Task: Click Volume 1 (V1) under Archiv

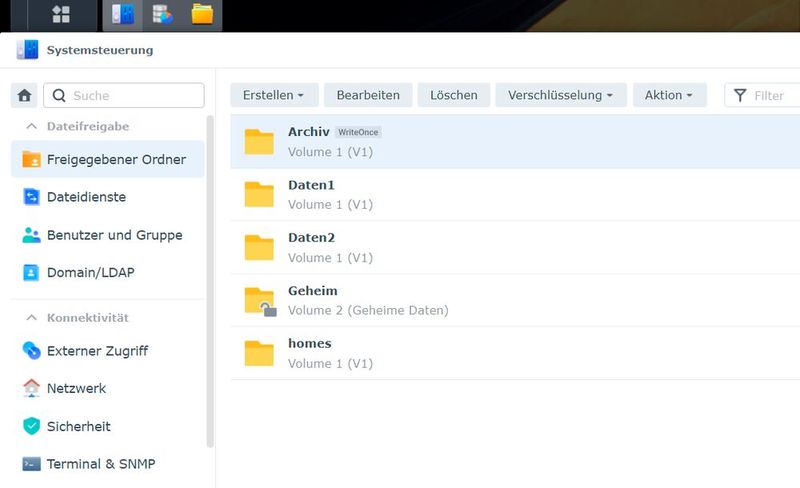Action: coord(331,152)
